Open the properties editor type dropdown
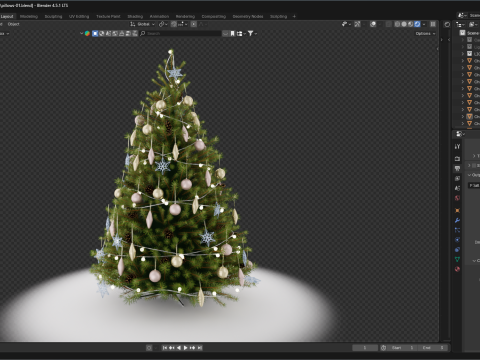 click(x=460, y=134)
